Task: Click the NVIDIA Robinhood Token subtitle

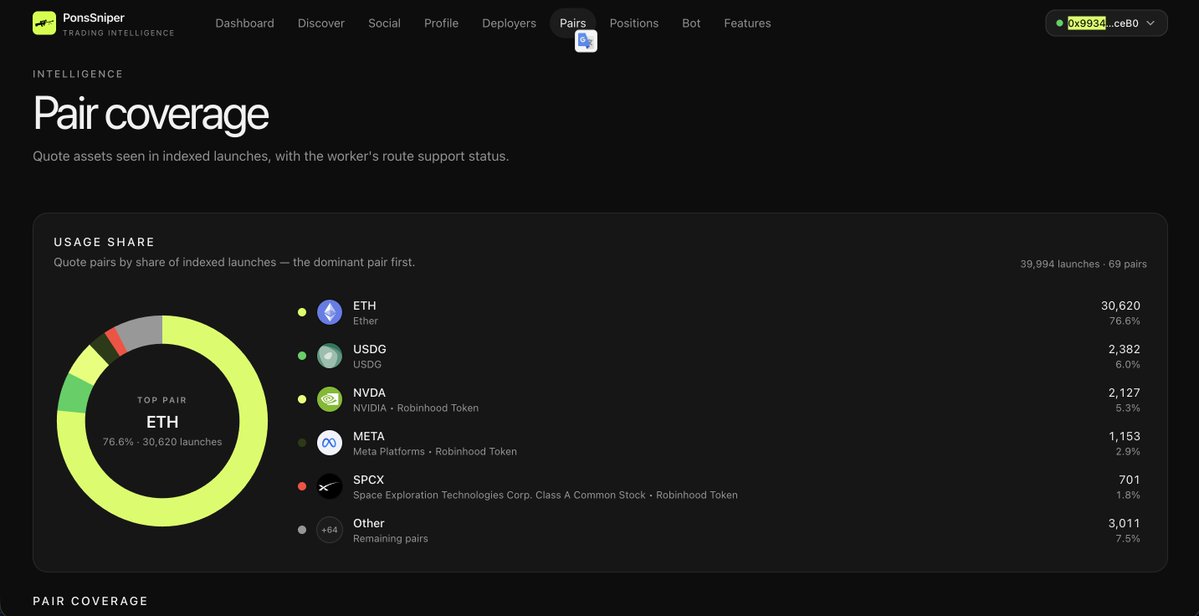Action: click(x=416, y=408)
